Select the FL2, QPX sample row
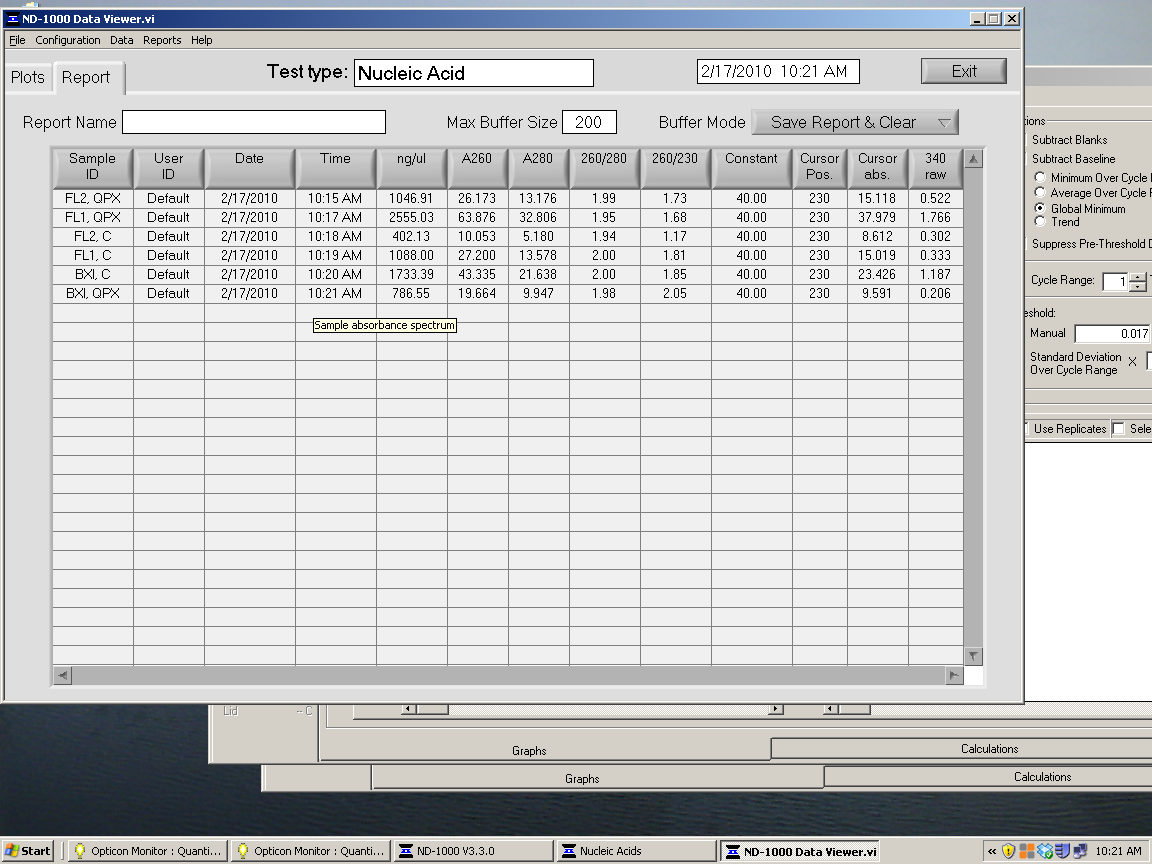The height and width of the screenshot is (864, 1152). (508, 198)
